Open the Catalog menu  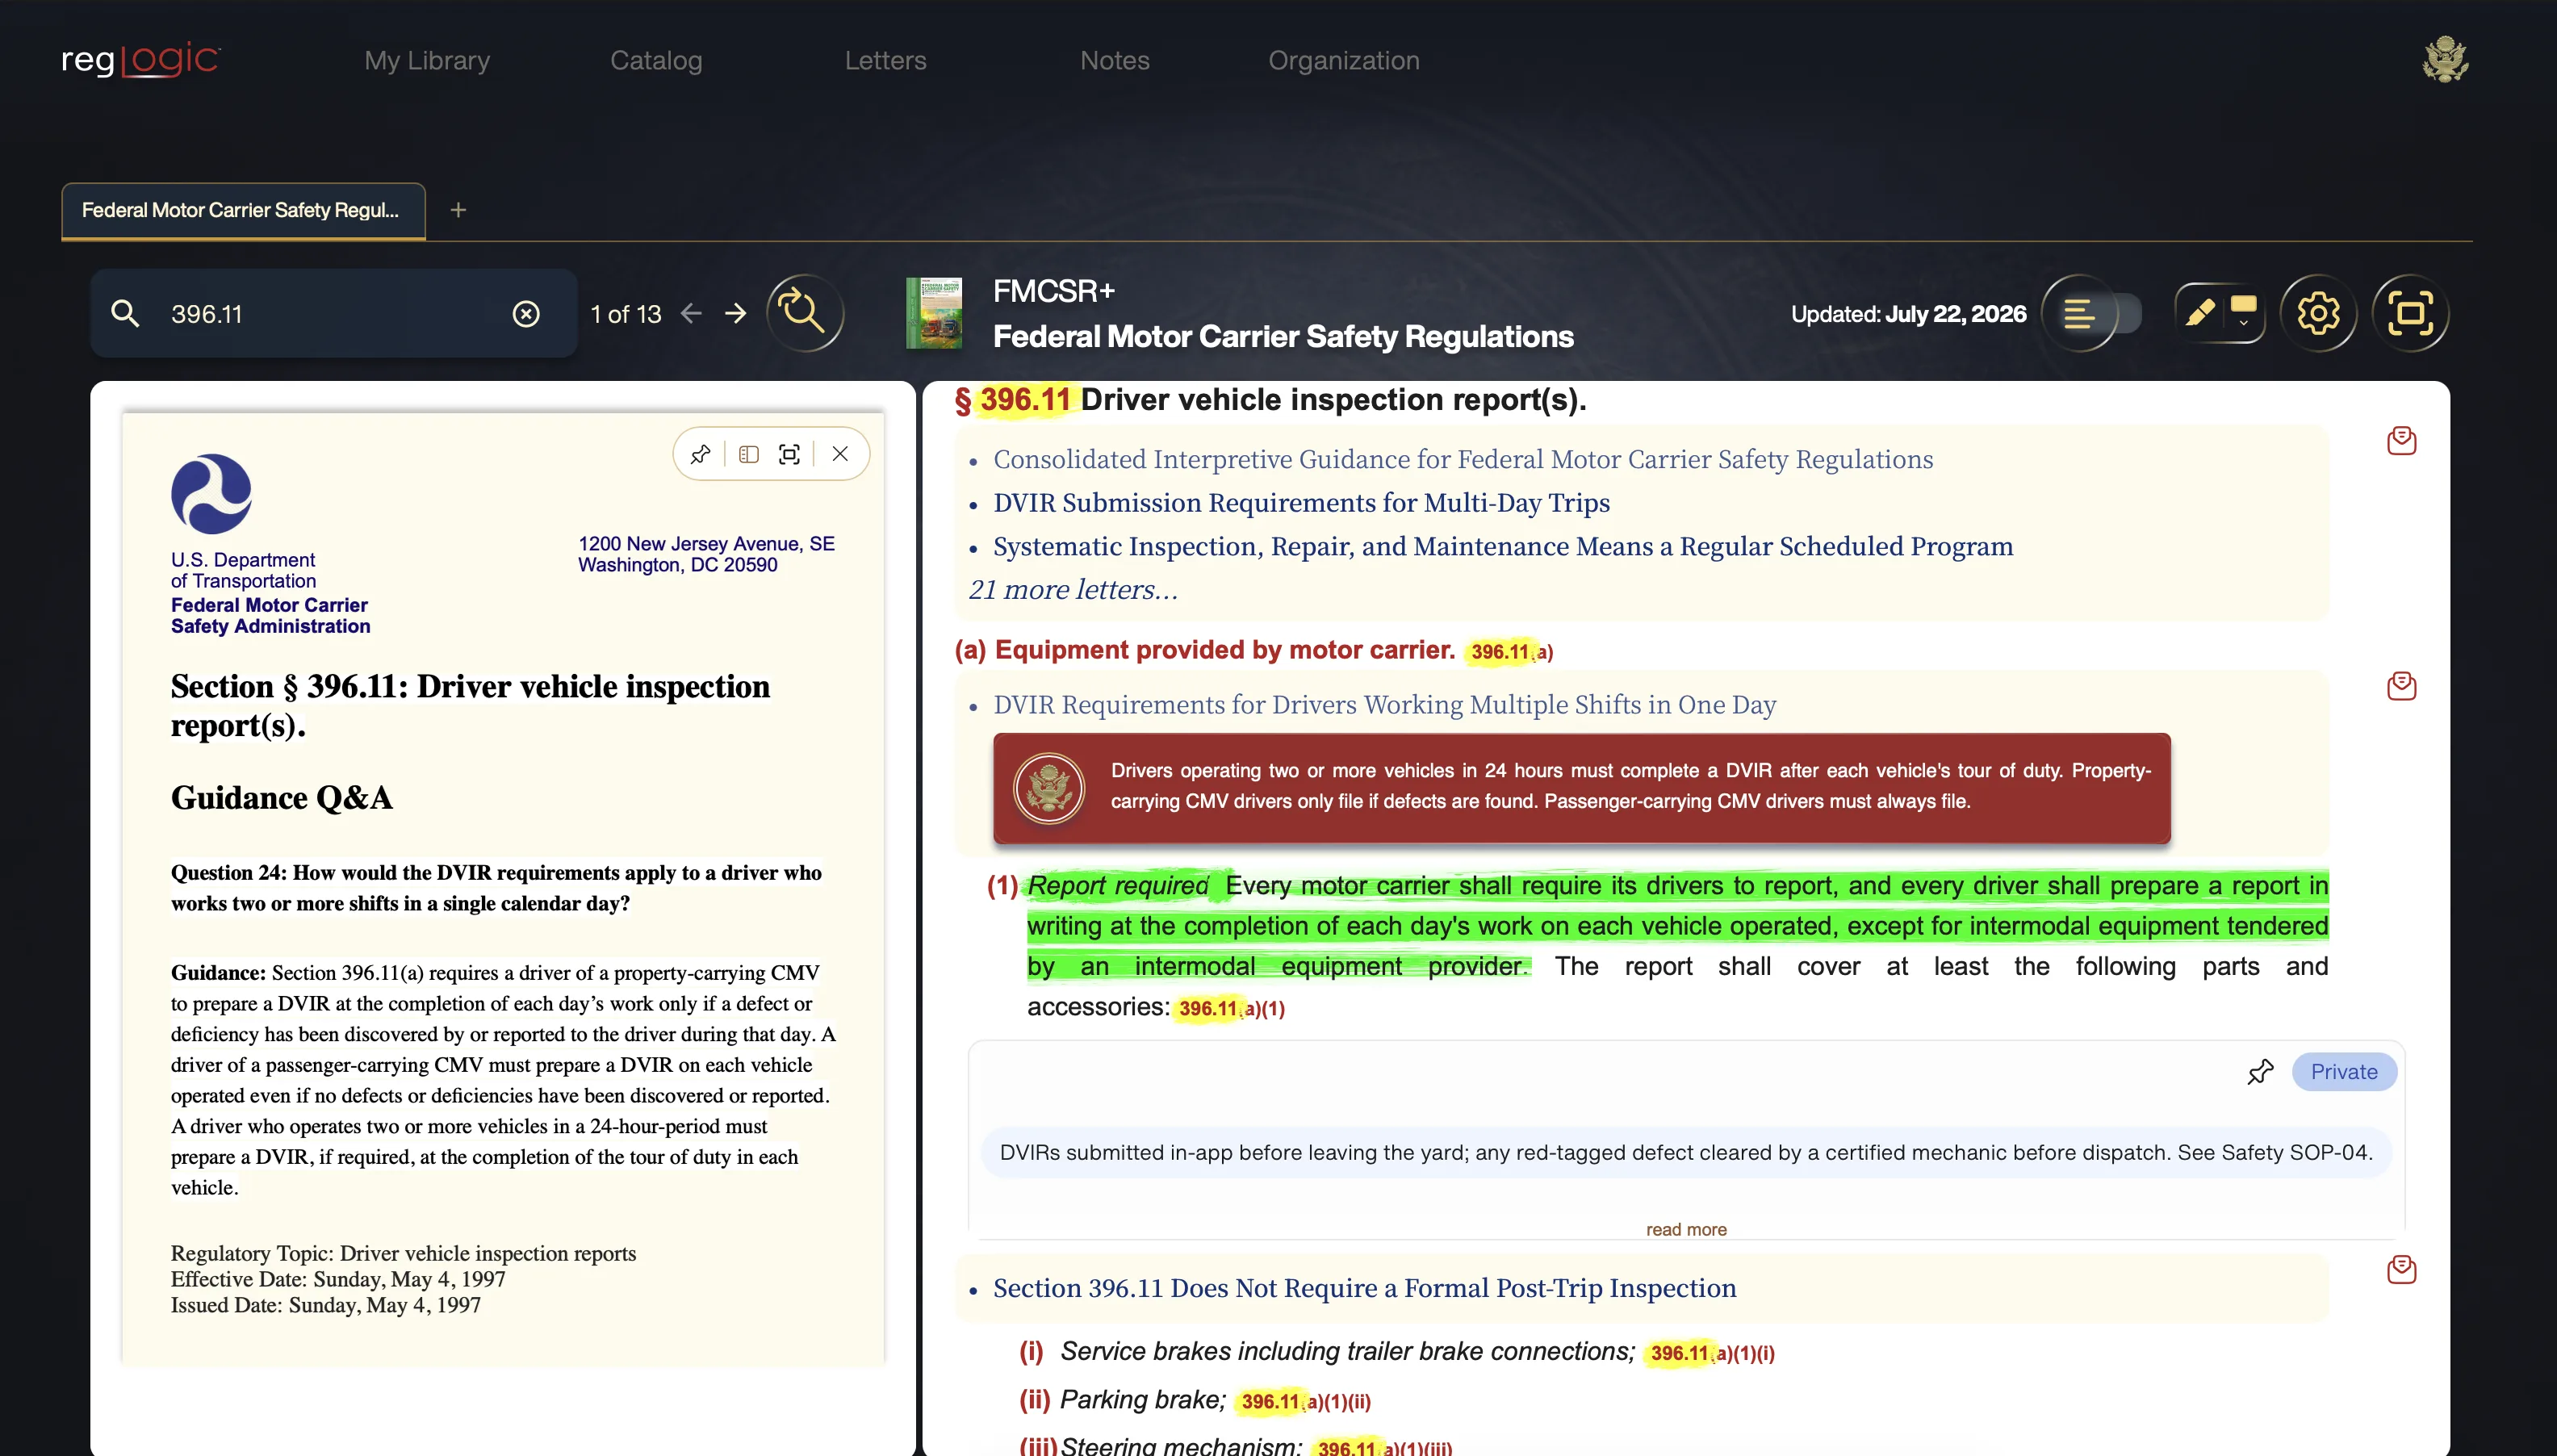tap(656, 60)
